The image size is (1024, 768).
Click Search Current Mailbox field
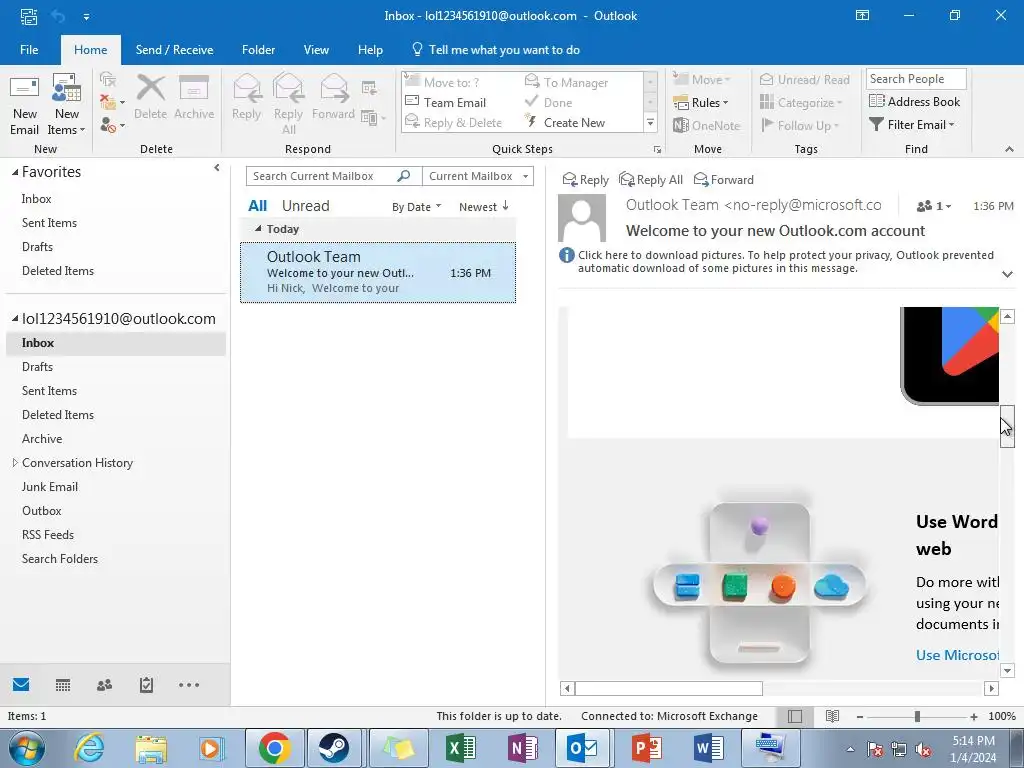pos(321,176)
